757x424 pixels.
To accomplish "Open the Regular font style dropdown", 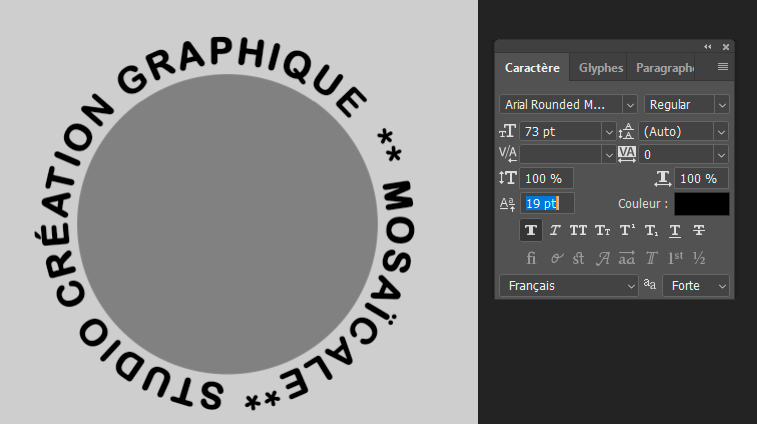I will [x=721, y=104].
